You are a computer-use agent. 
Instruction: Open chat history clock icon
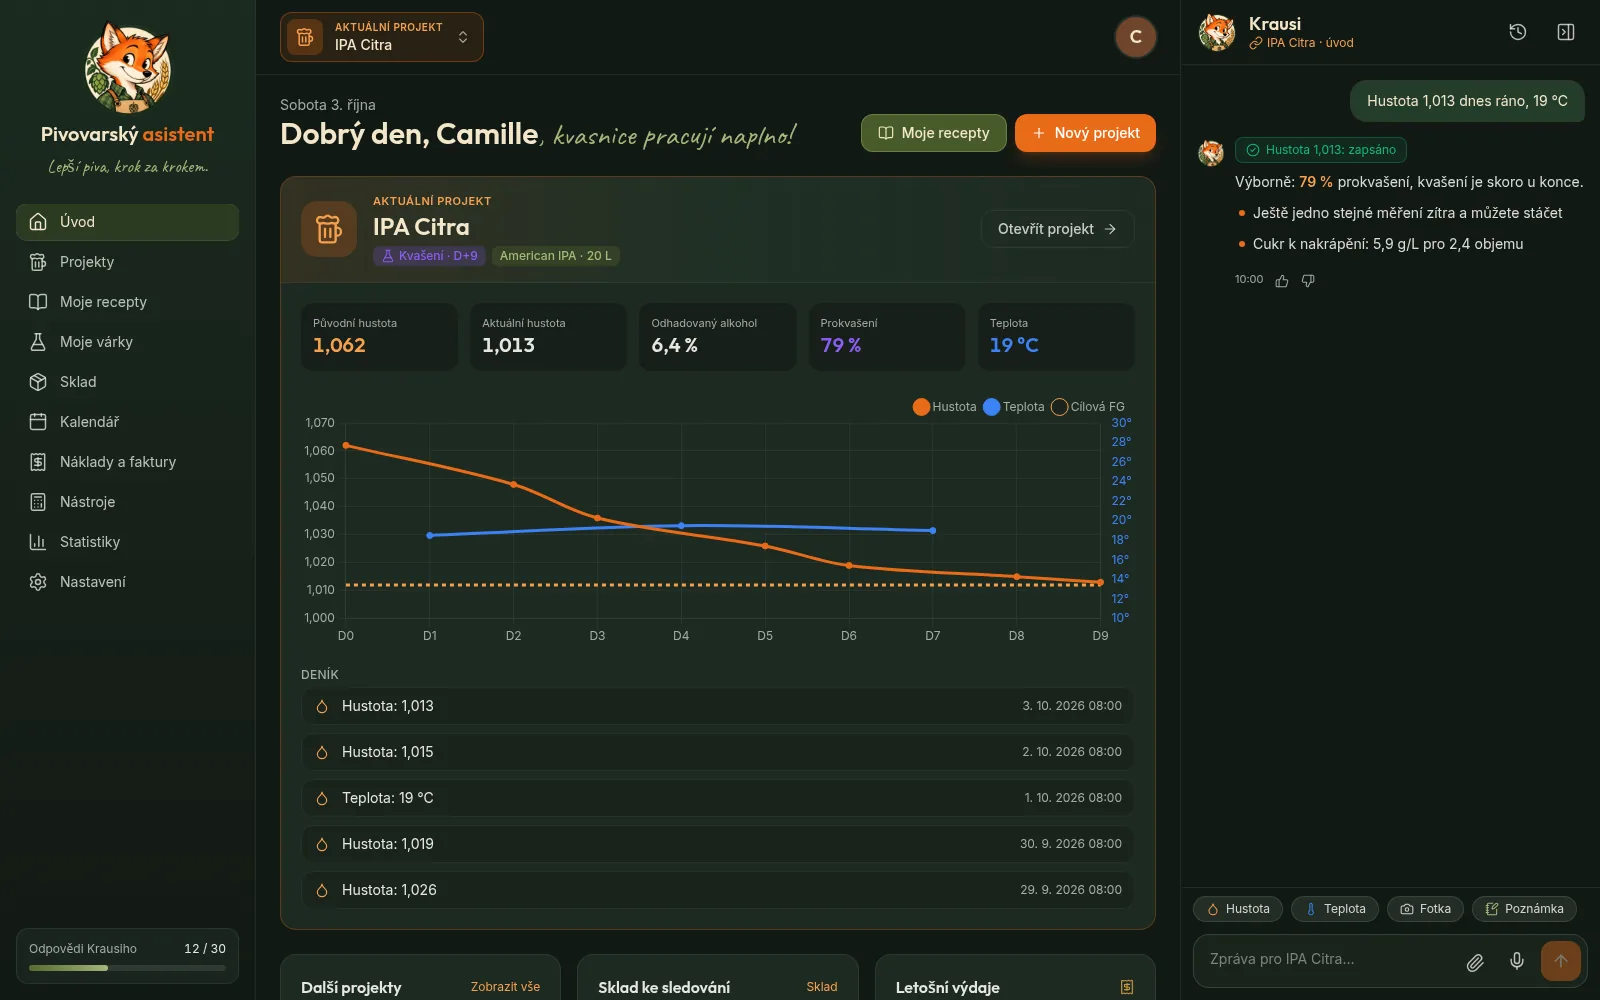[1517, 32]
